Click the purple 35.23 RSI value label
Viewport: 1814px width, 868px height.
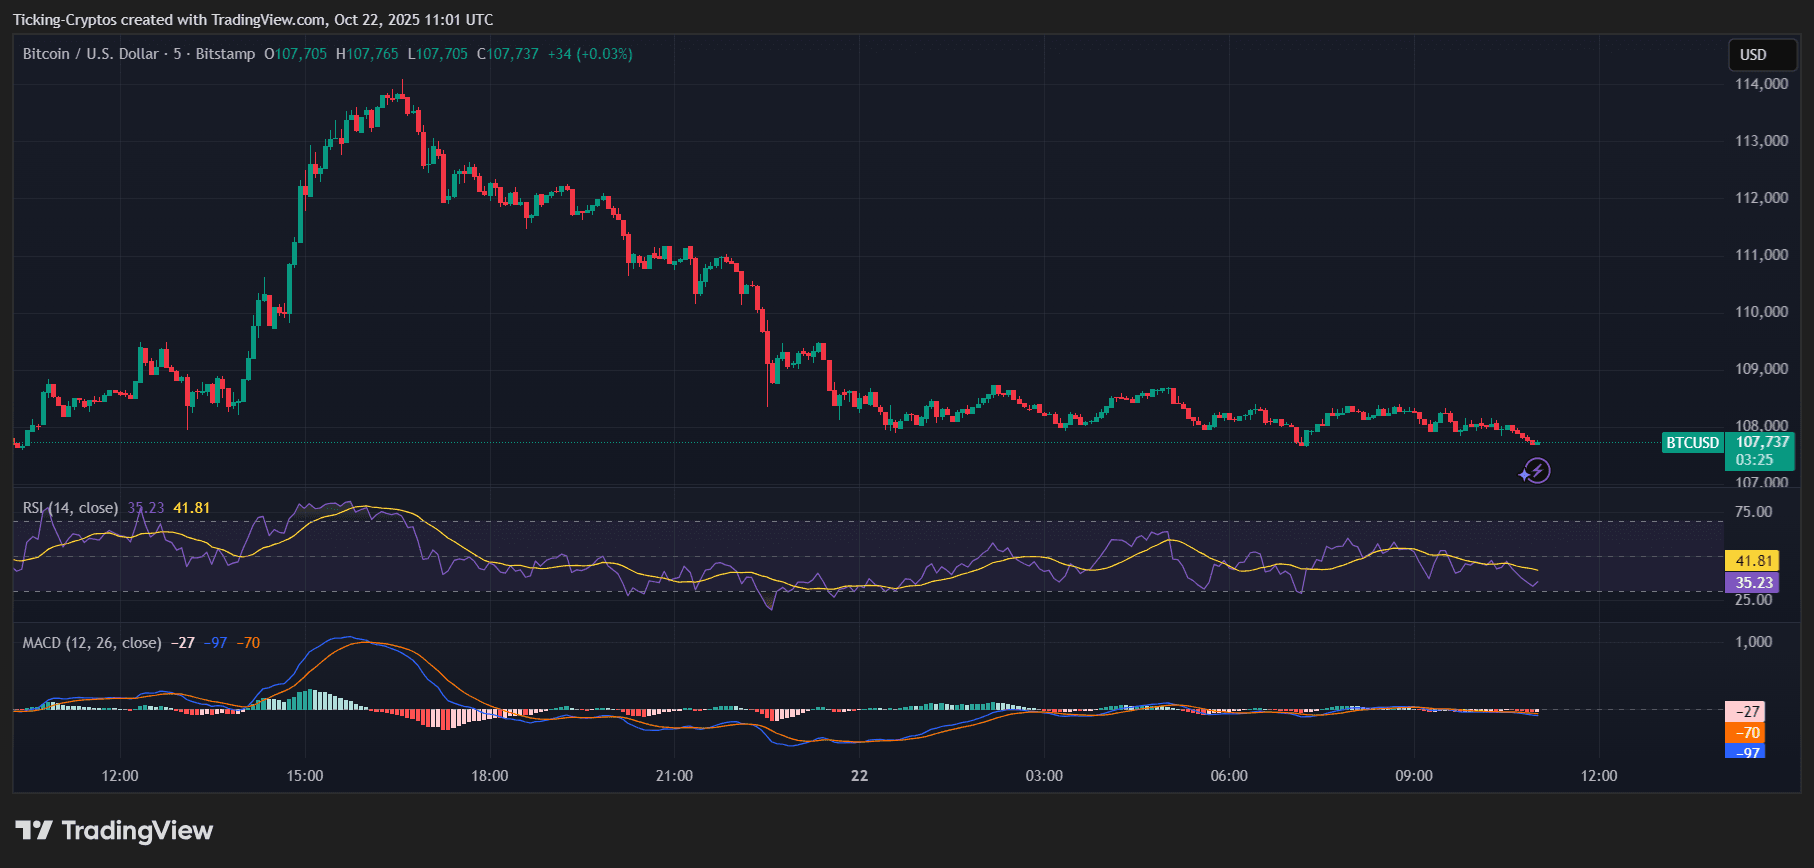click(1752, 583)
